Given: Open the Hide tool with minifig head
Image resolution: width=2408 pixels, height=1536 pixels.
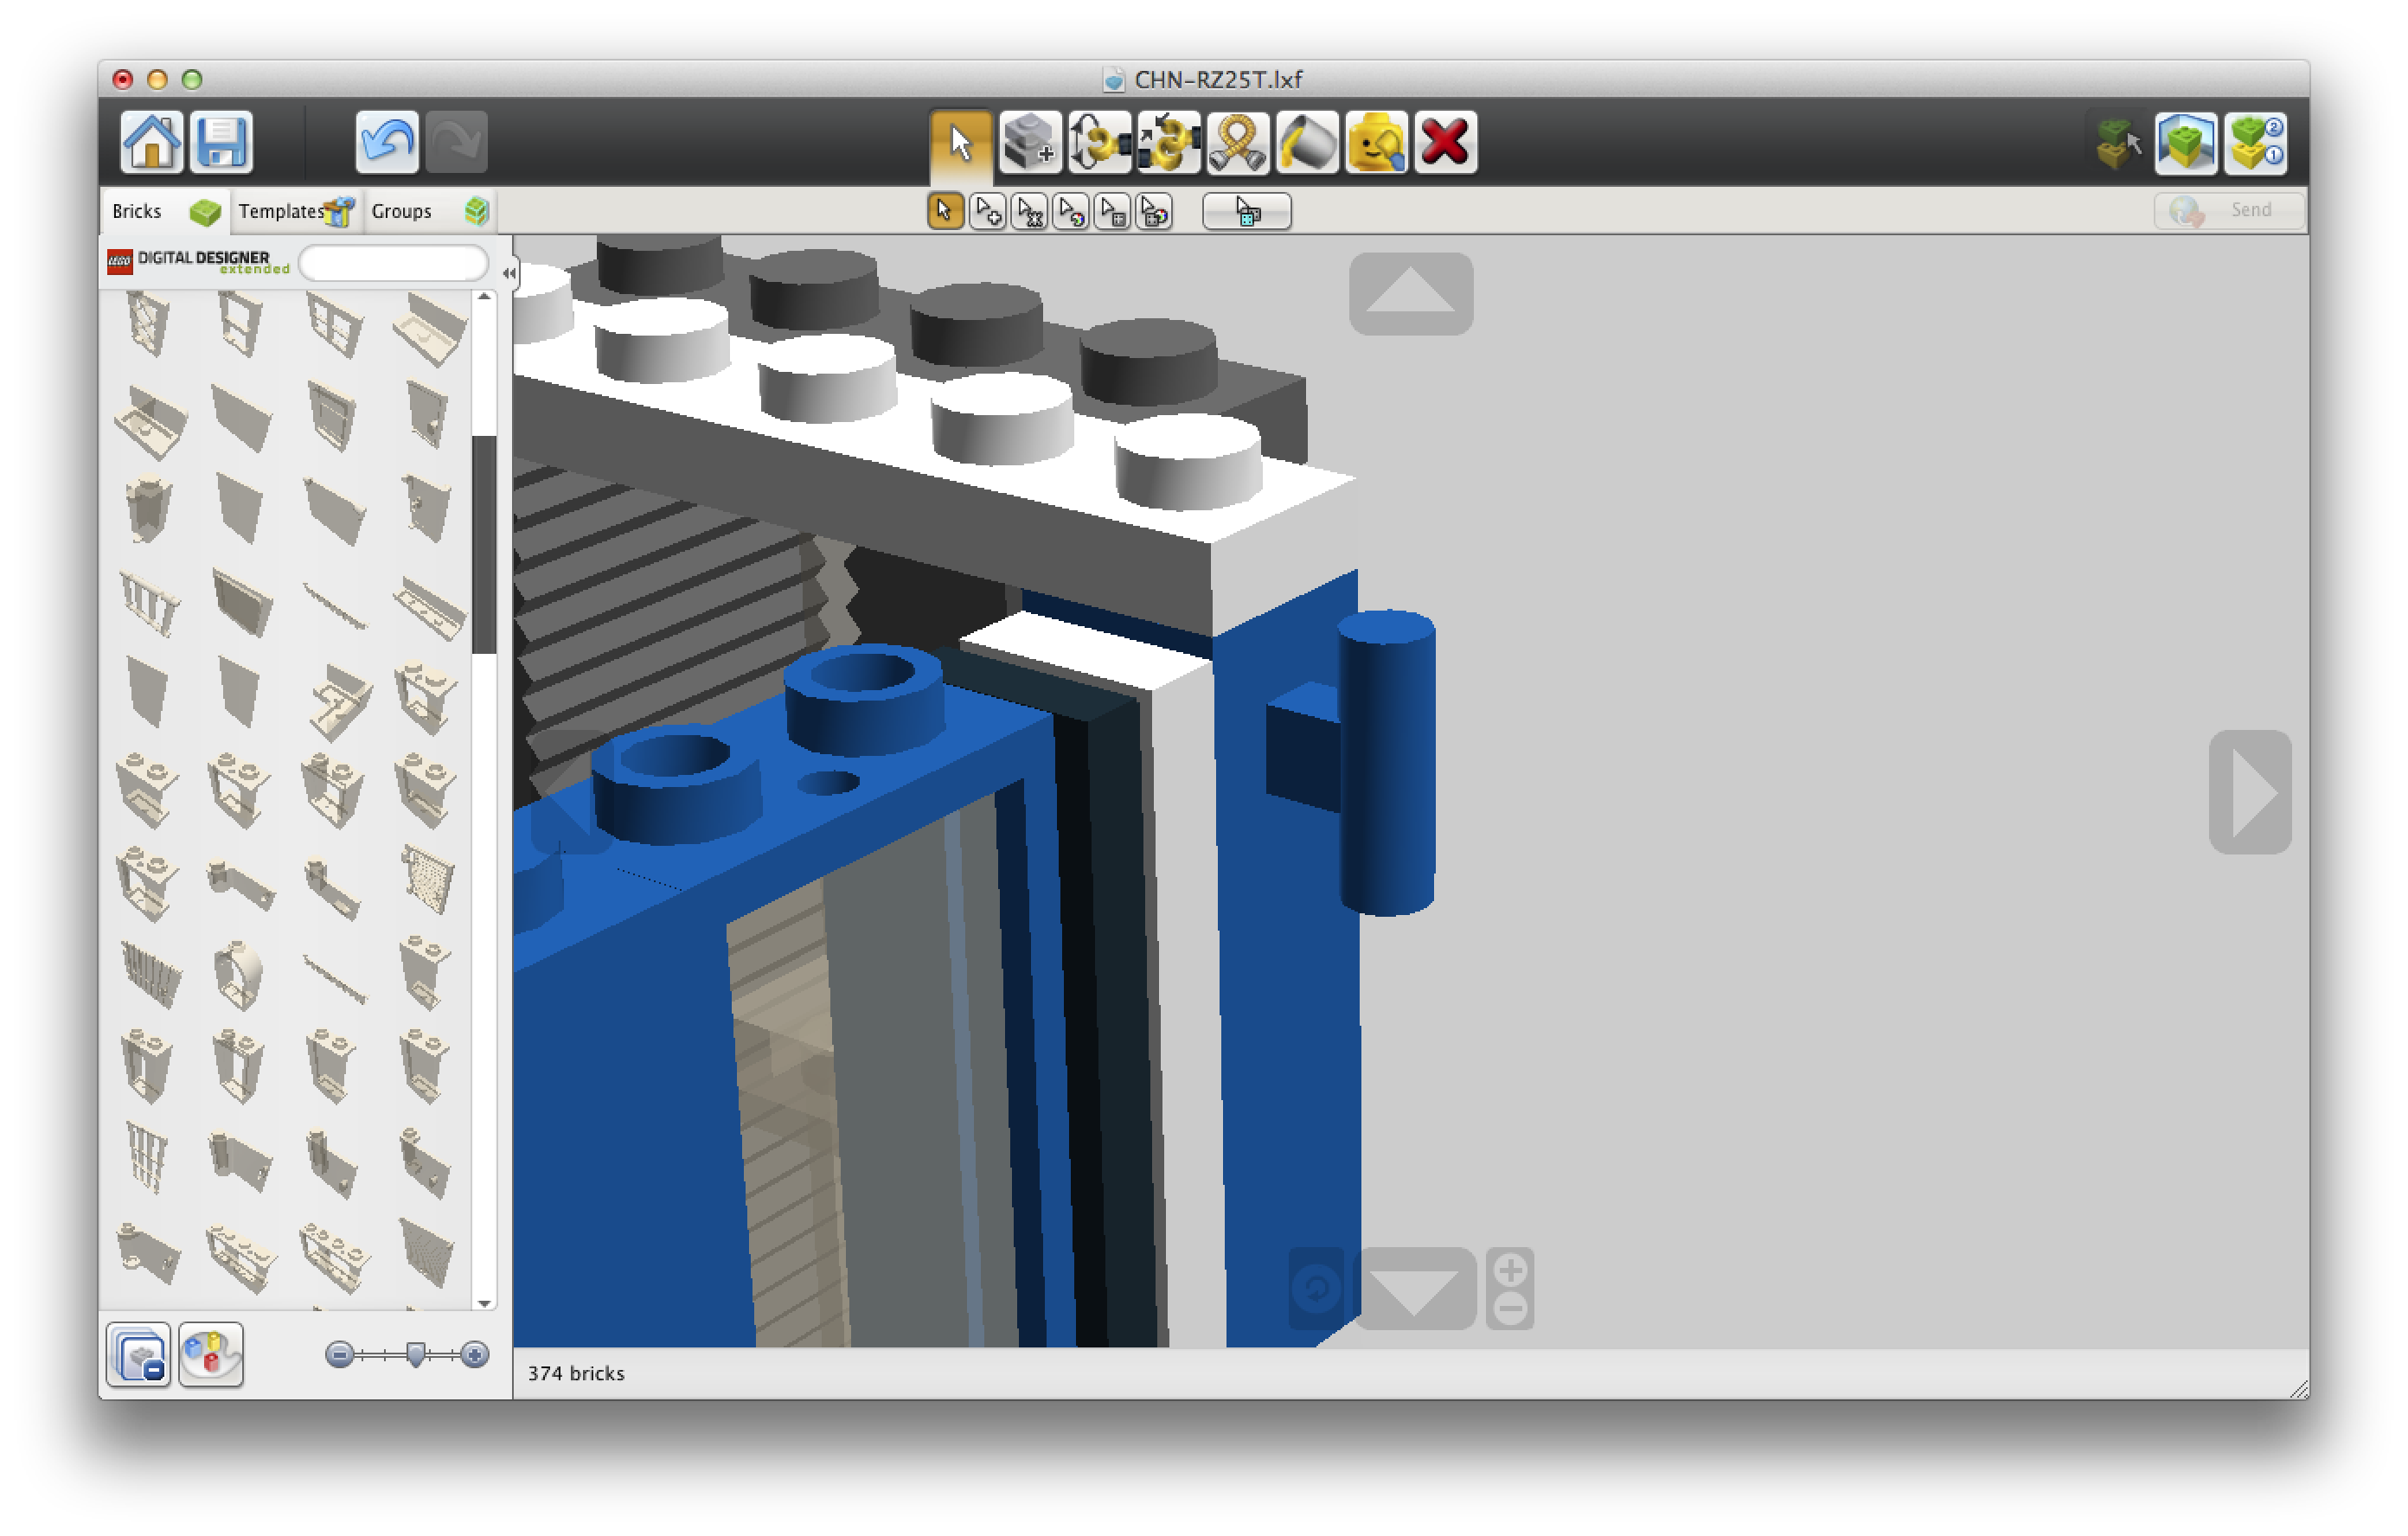Looking at the screenshot, I should [1376, 143].
